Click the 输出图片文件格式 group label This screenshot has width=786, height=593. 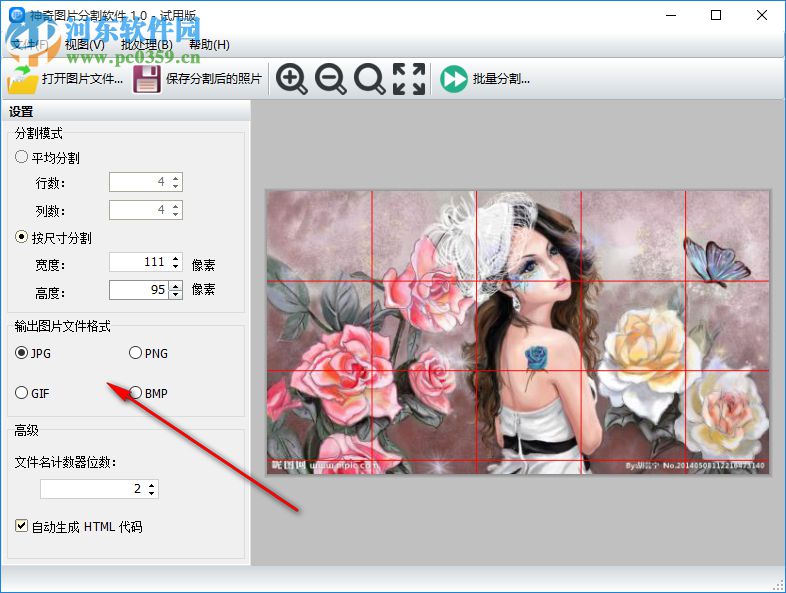63,326
